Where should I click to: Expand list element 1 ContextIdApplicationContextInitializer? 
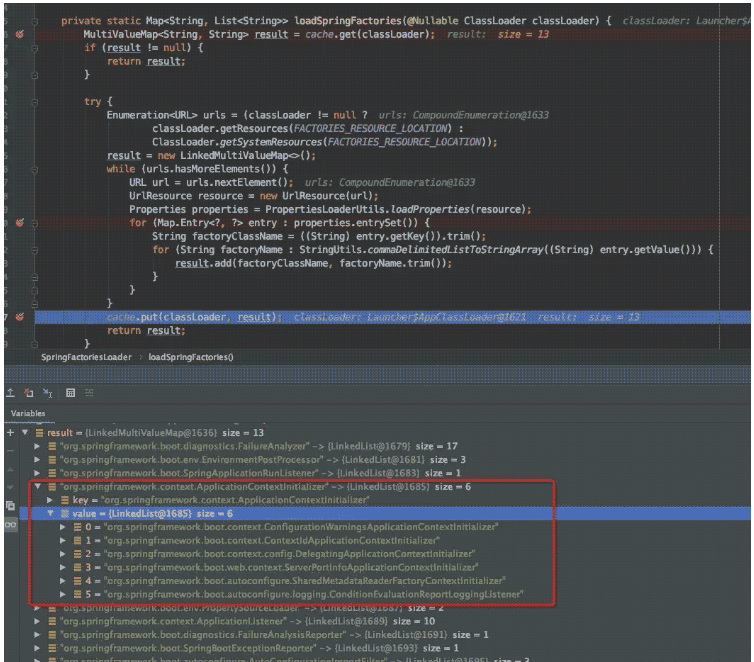click(x=63, y=540)
